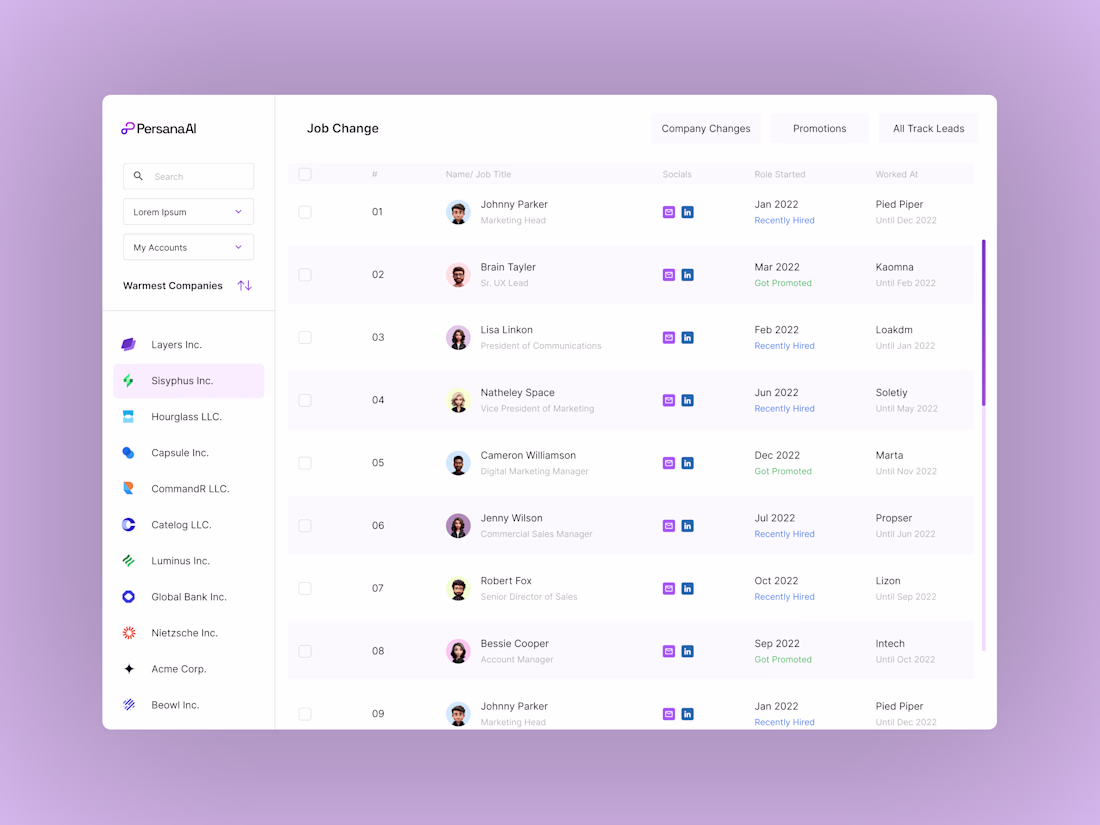Click the Sisyphus Inc. lightning icon
The image size is (1100, 825).
pyautogui.click(x=128, y=381)
